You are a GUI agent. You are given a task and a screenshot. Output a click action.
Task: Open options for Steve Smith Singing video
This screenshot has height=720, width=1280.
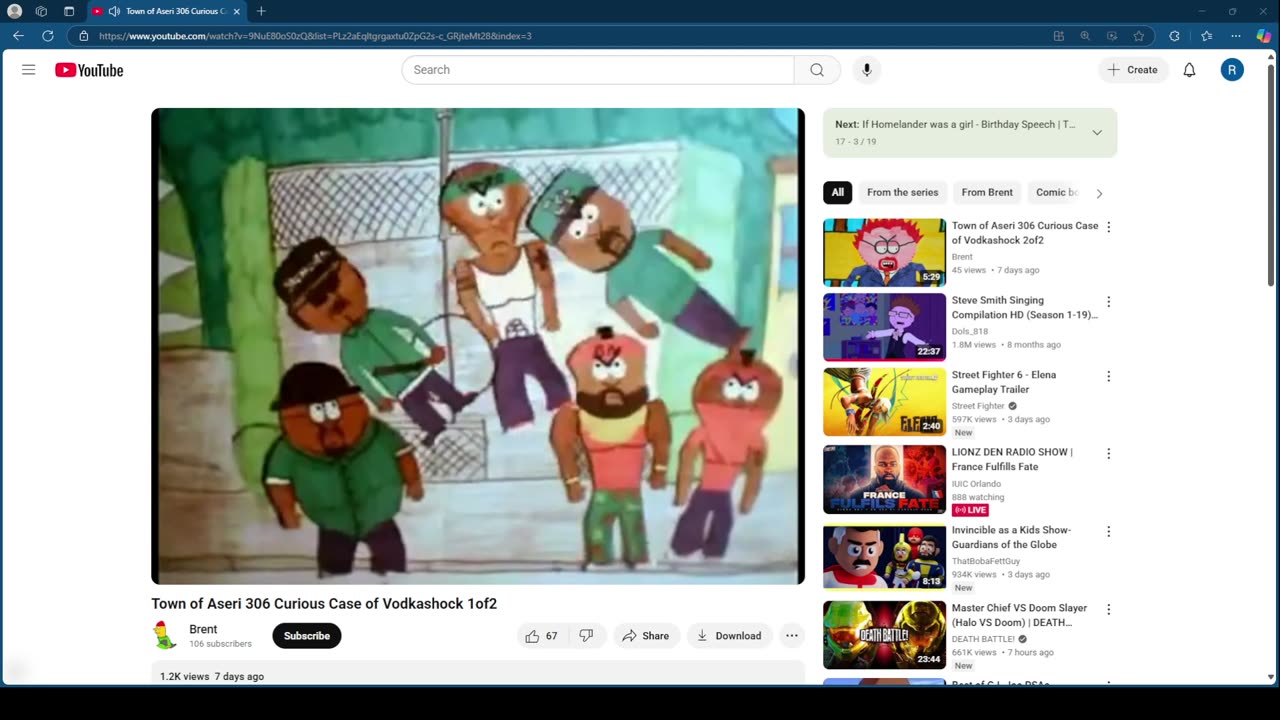tap(1108, 302)
